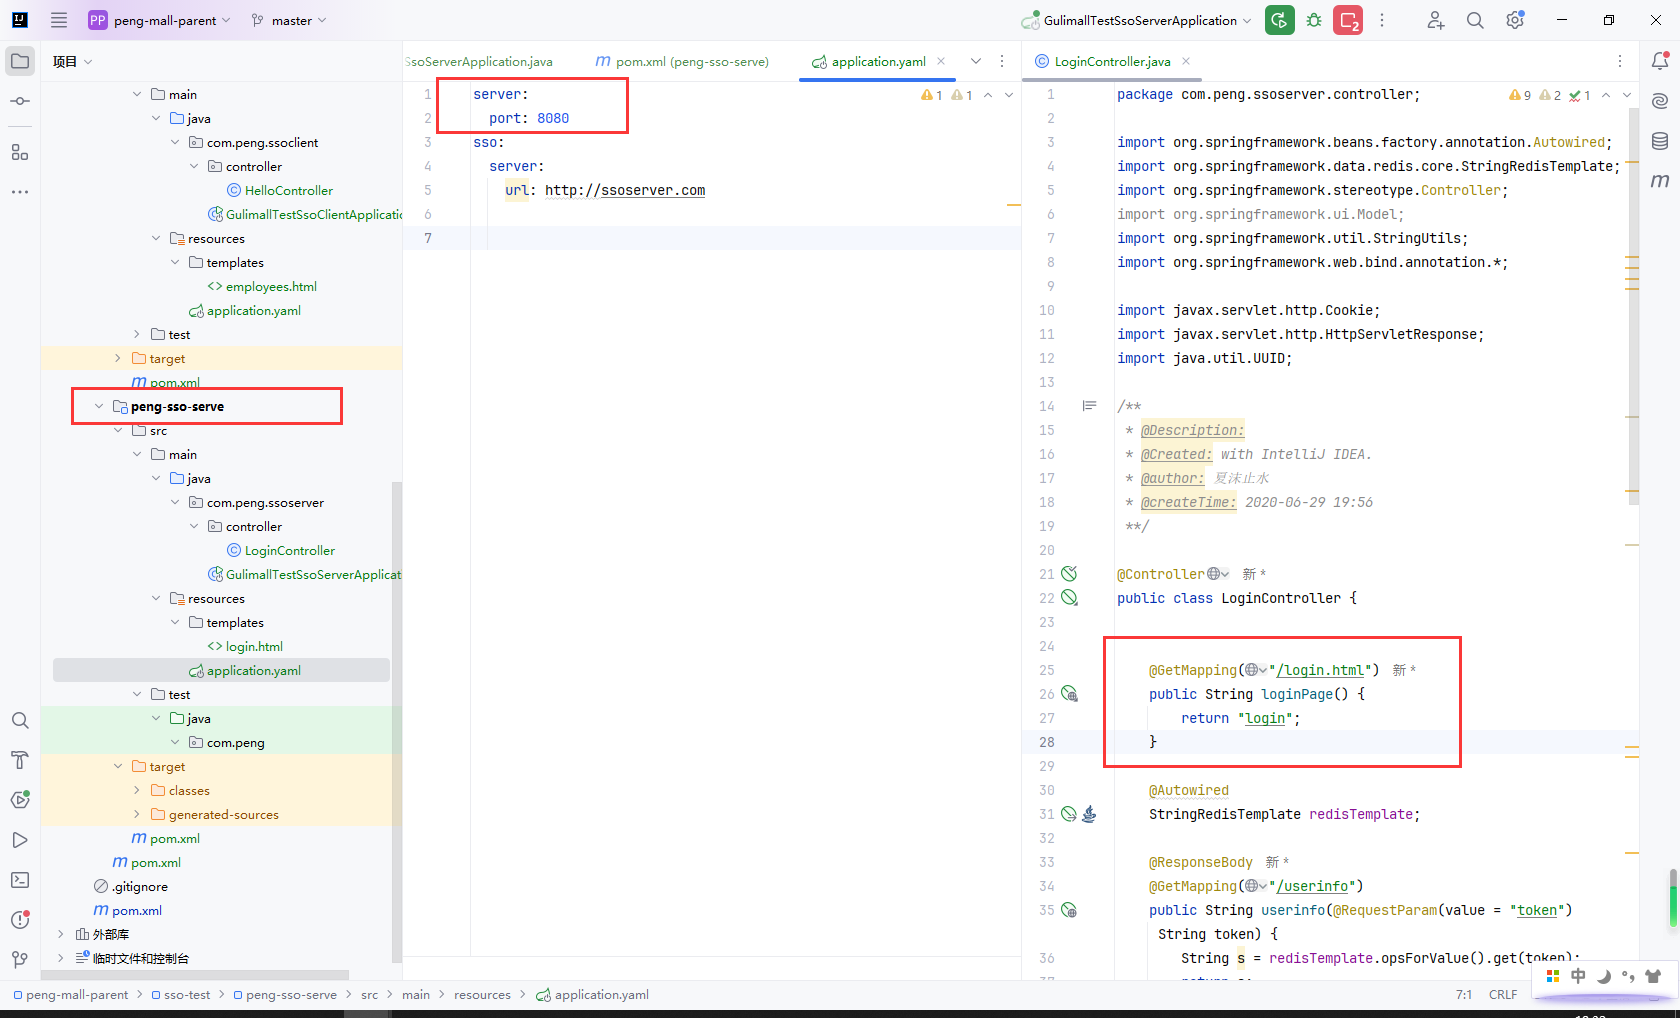Open the Commit tool window
Viewport: 1680px width, 1018px height.
(x=20, y=101)
